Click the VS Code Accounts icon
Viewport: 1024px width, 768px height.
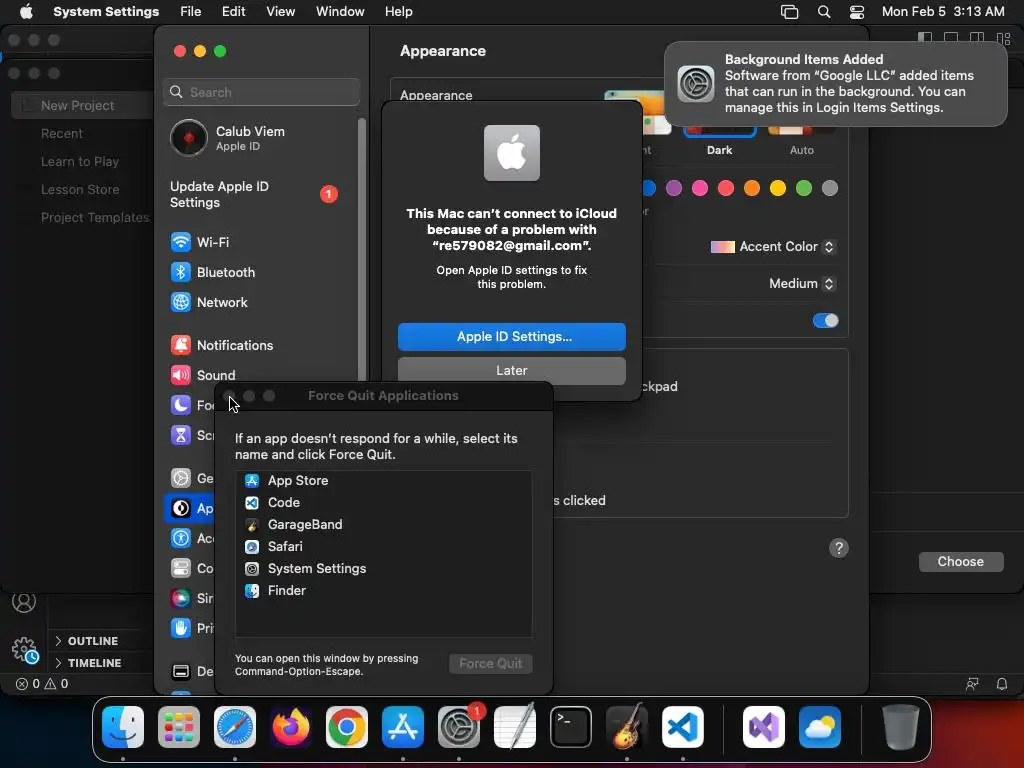point(24,602)
